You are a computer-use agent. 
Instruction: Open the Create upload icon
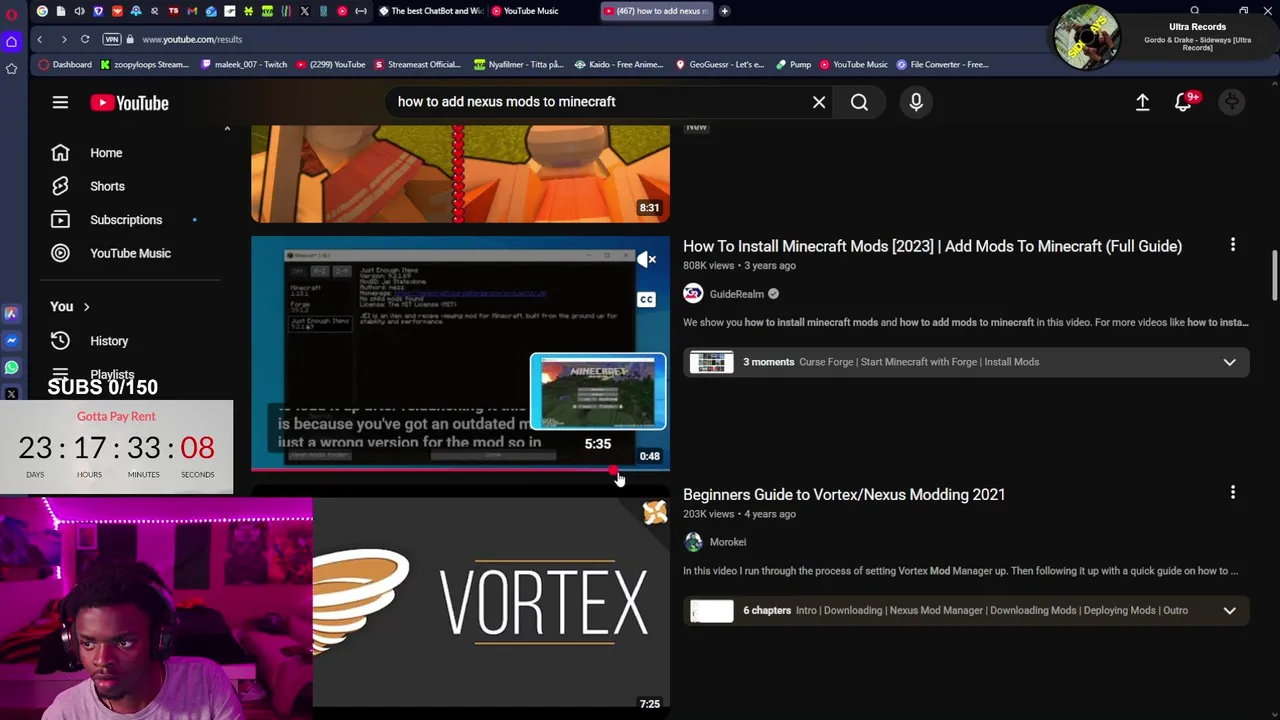[1142, 102]
